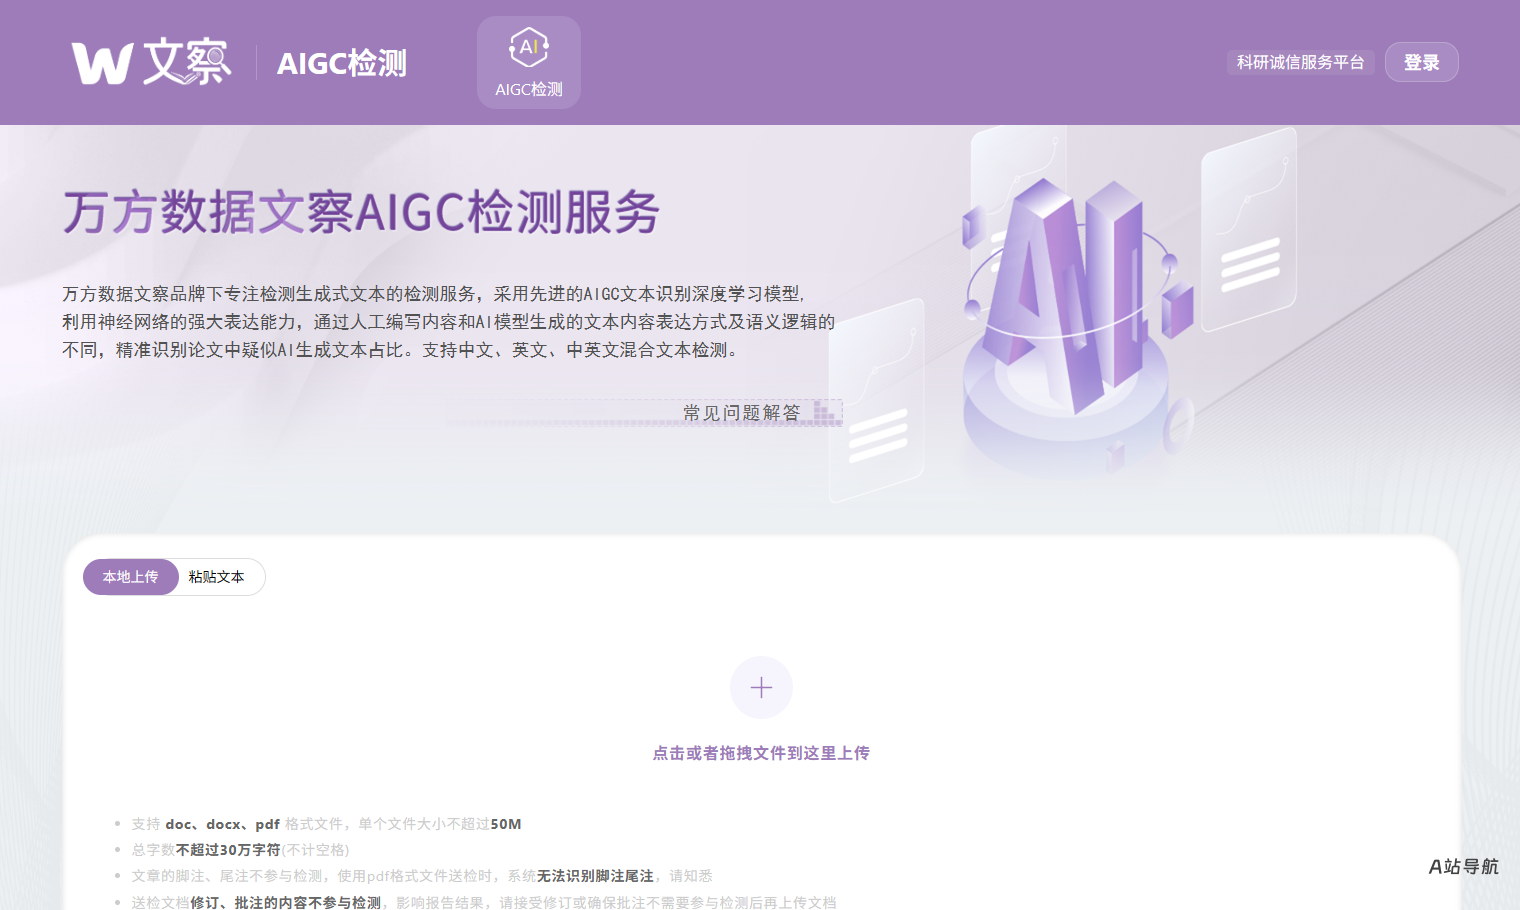The height and width of the screenshot is (910, 1520).
Task: Click the plus upload icon
Action: point(761,687)
